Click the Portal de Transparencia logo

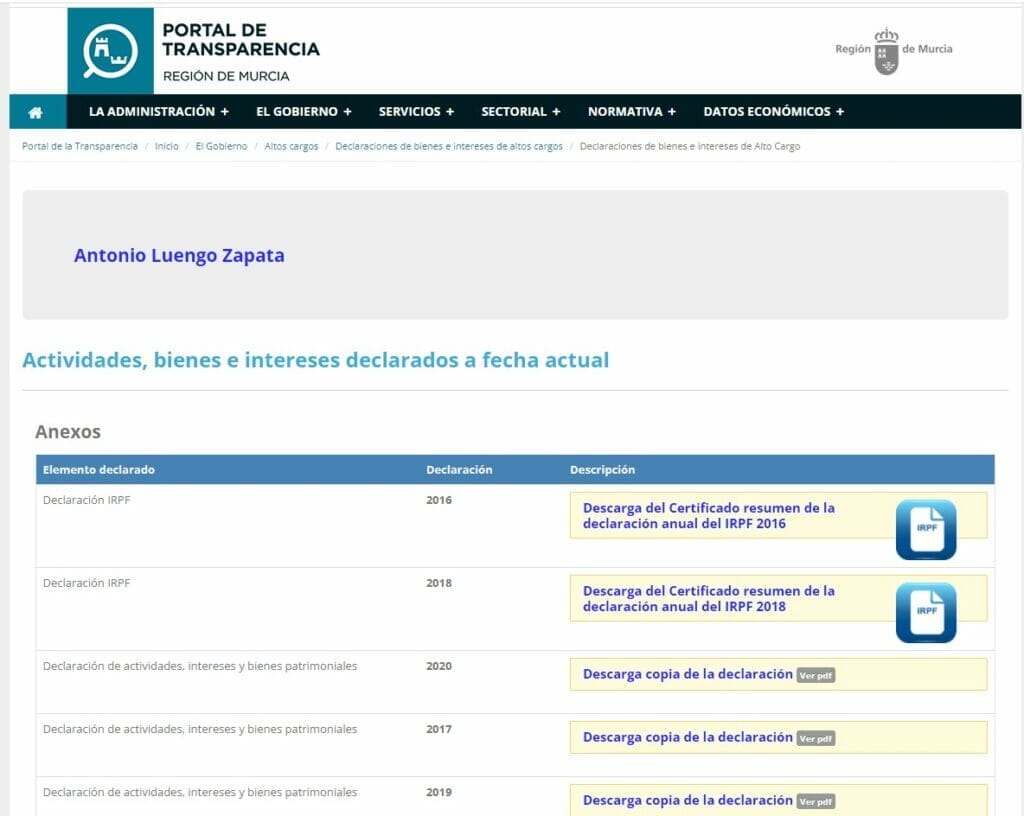110,51
